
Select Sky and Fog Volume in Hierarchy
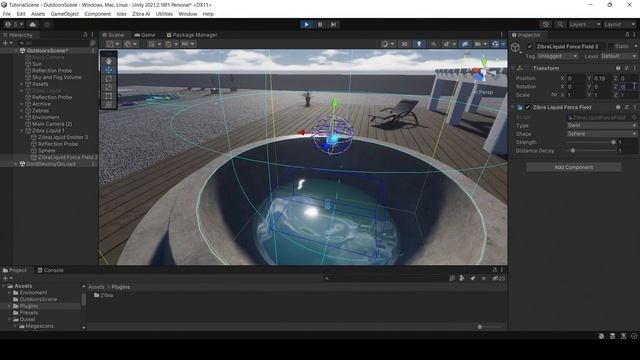(57, 77)
